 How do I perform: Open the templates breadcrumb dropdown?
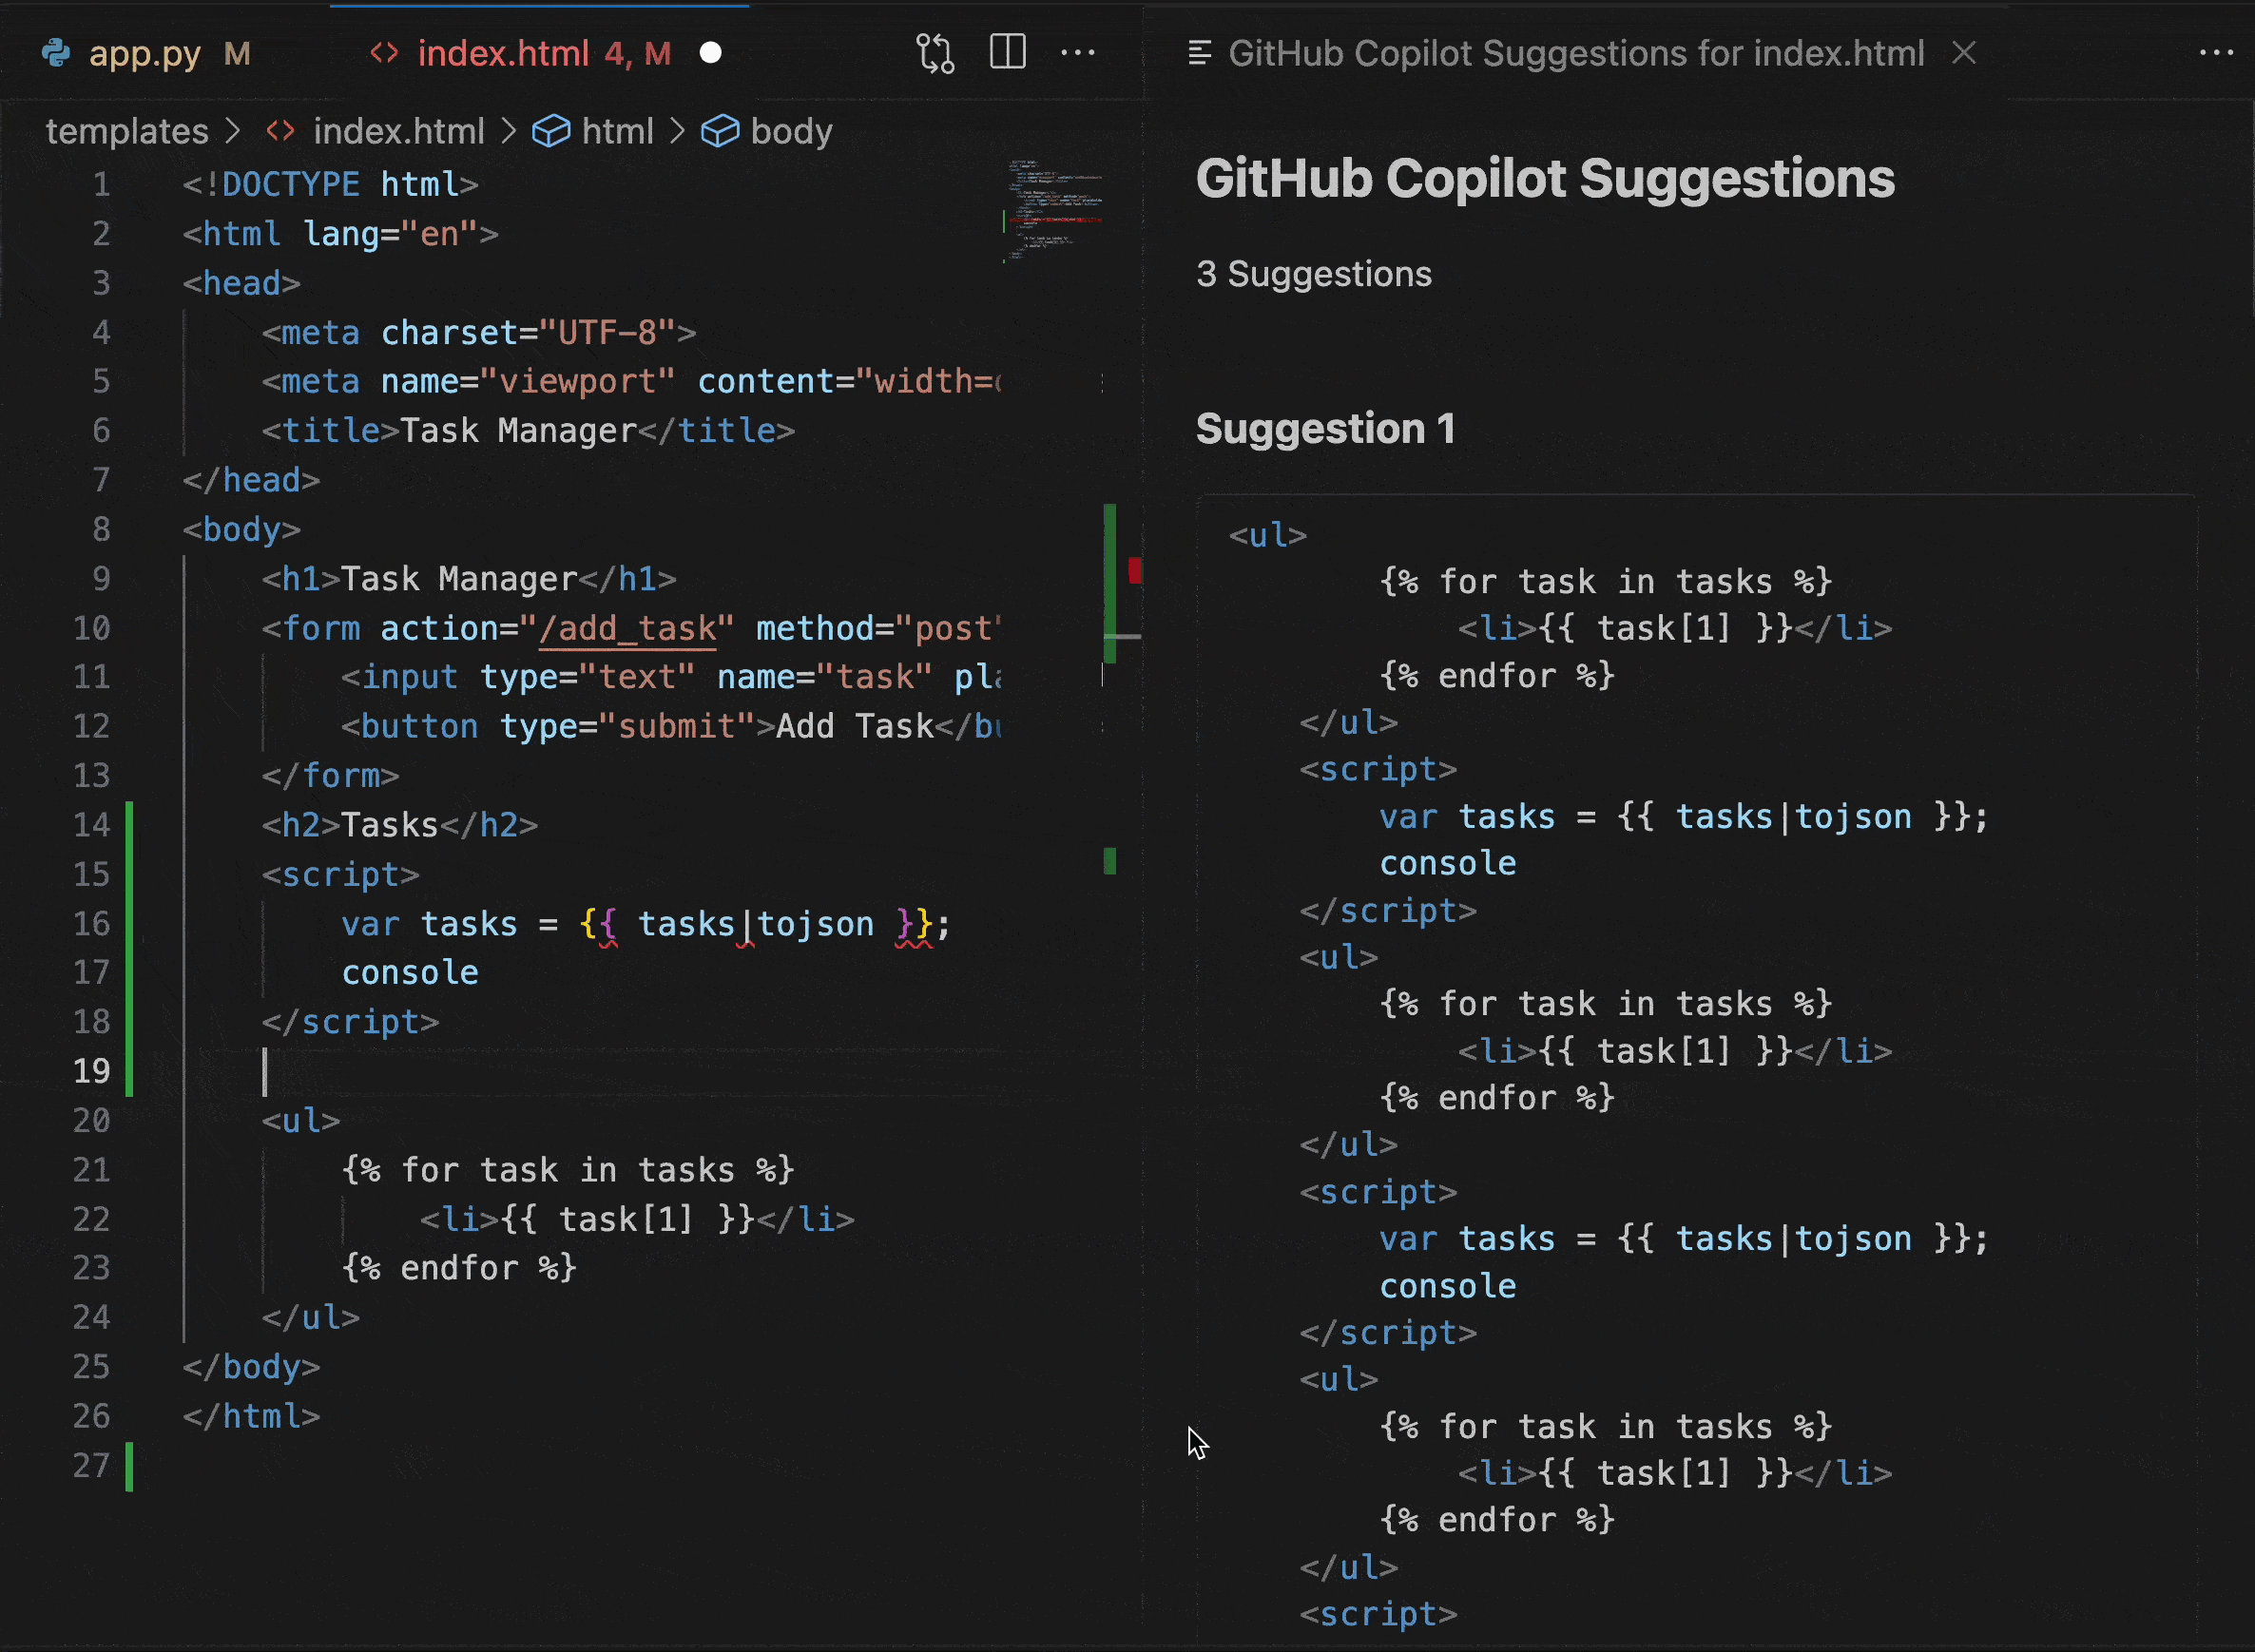tap(126, 131)
